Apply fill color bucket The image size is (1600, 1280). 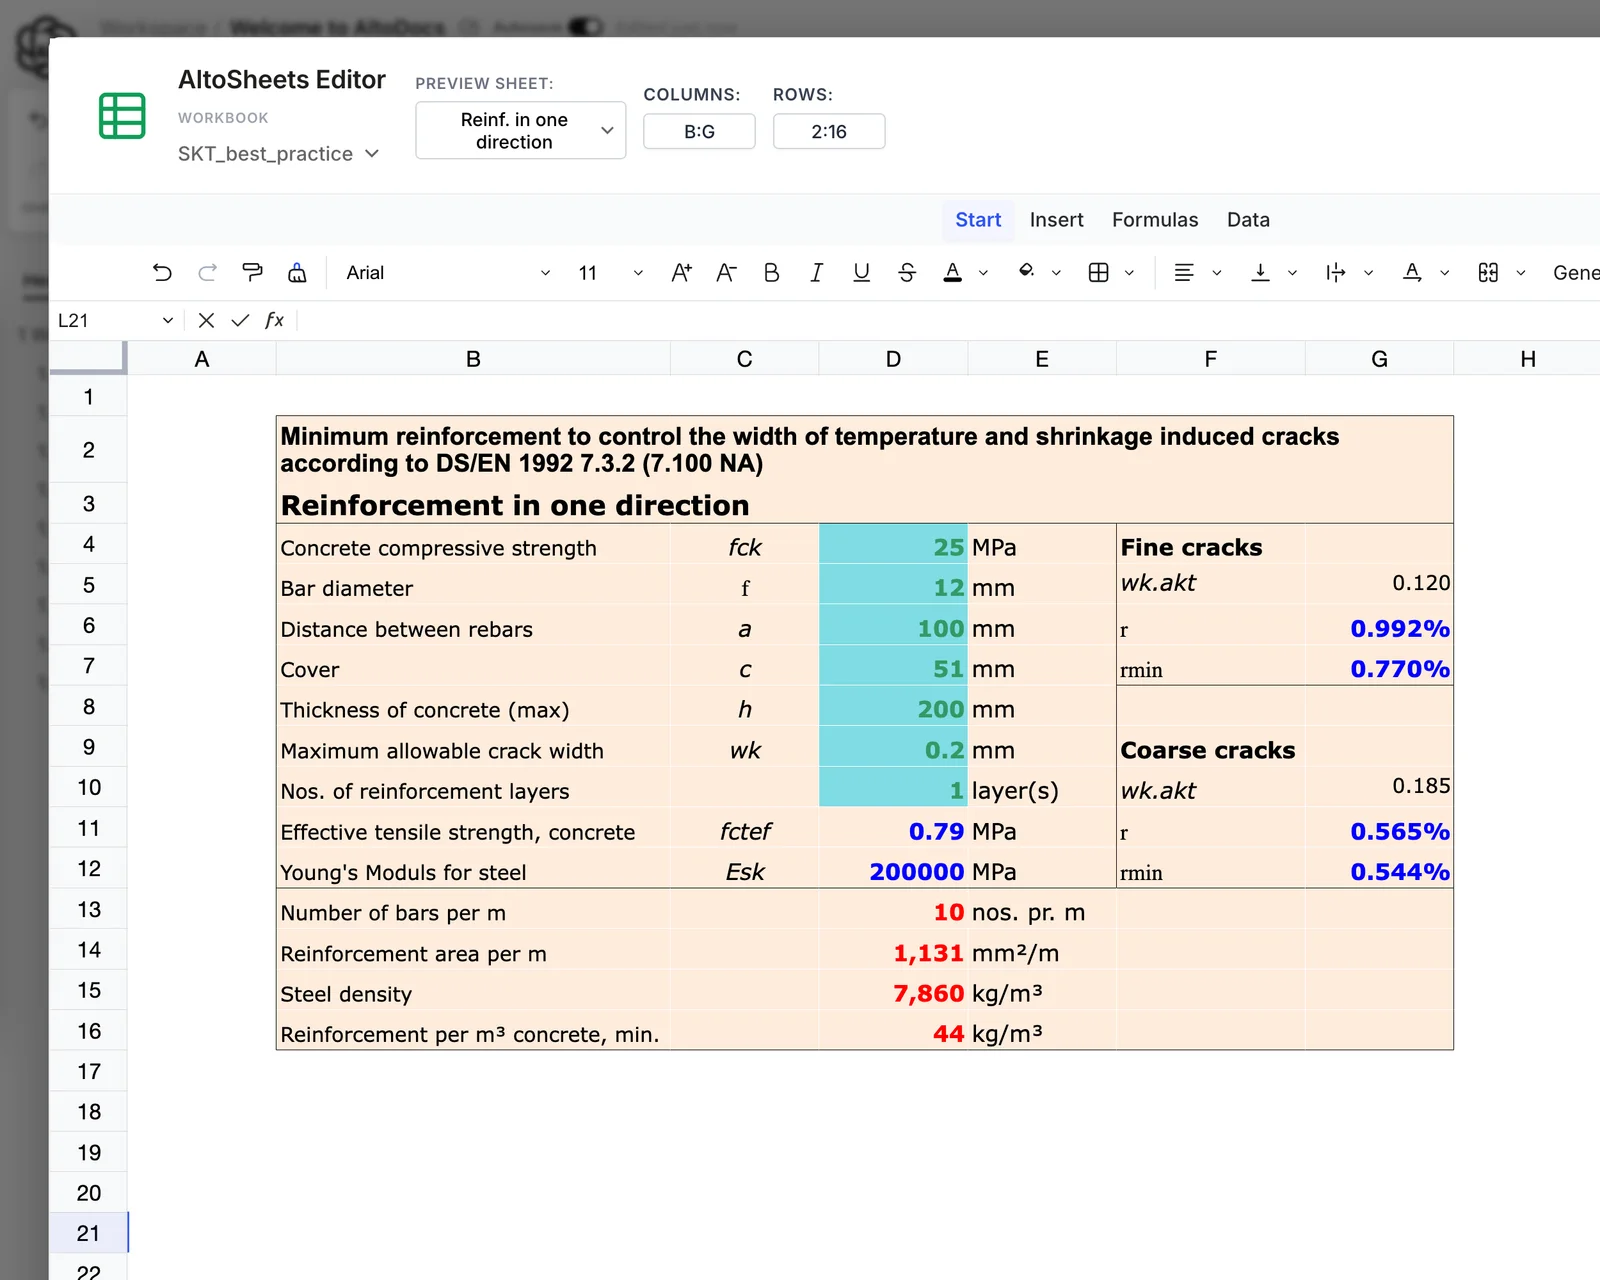1026,273
